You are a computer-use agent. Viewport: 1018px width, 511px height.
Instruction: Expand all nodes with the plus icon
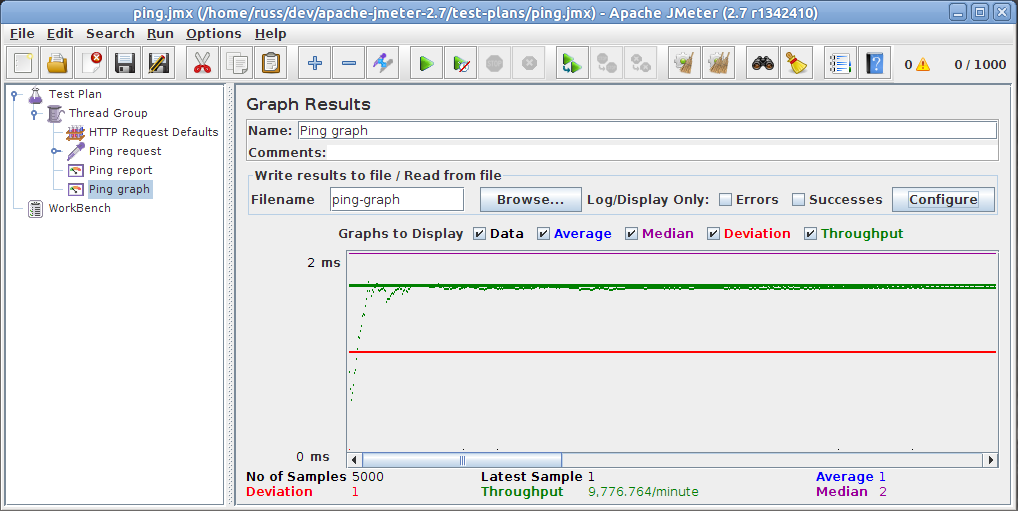(315, 63)
